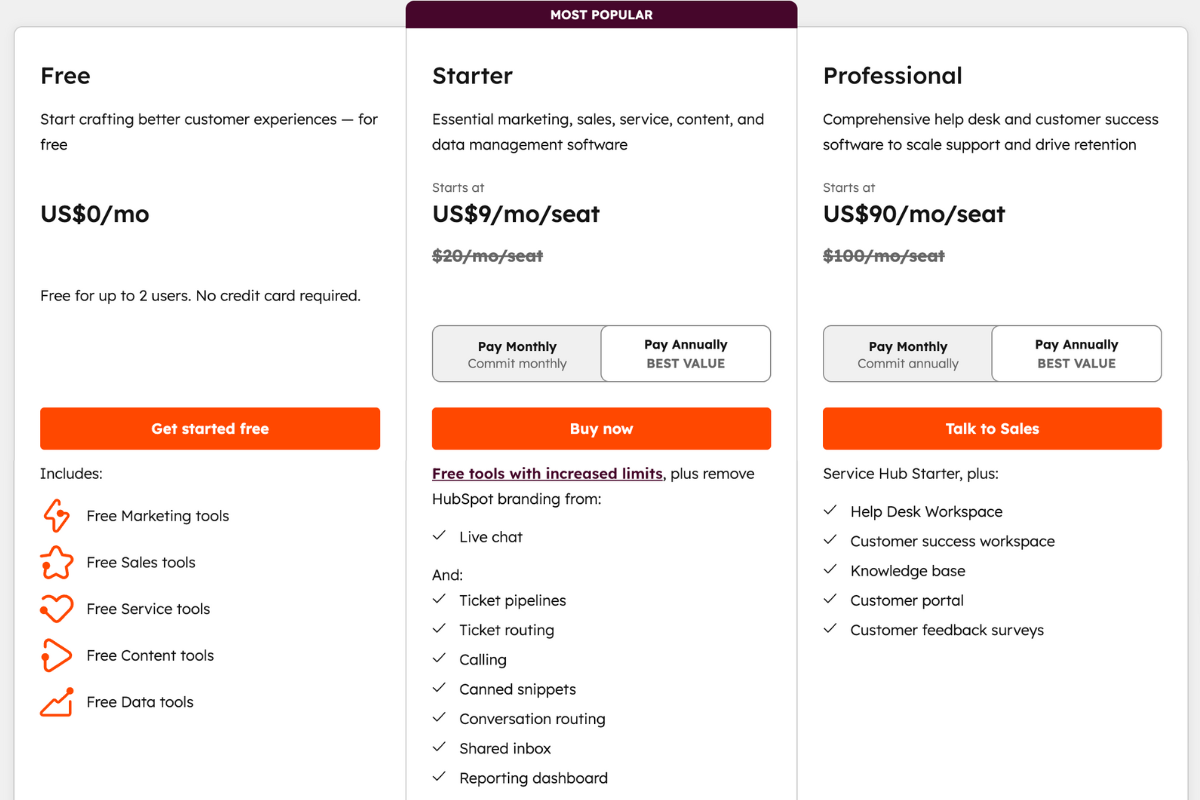Click the Free Data tools chart icon
Screen dimensions: 1200x800
point(56,701)
